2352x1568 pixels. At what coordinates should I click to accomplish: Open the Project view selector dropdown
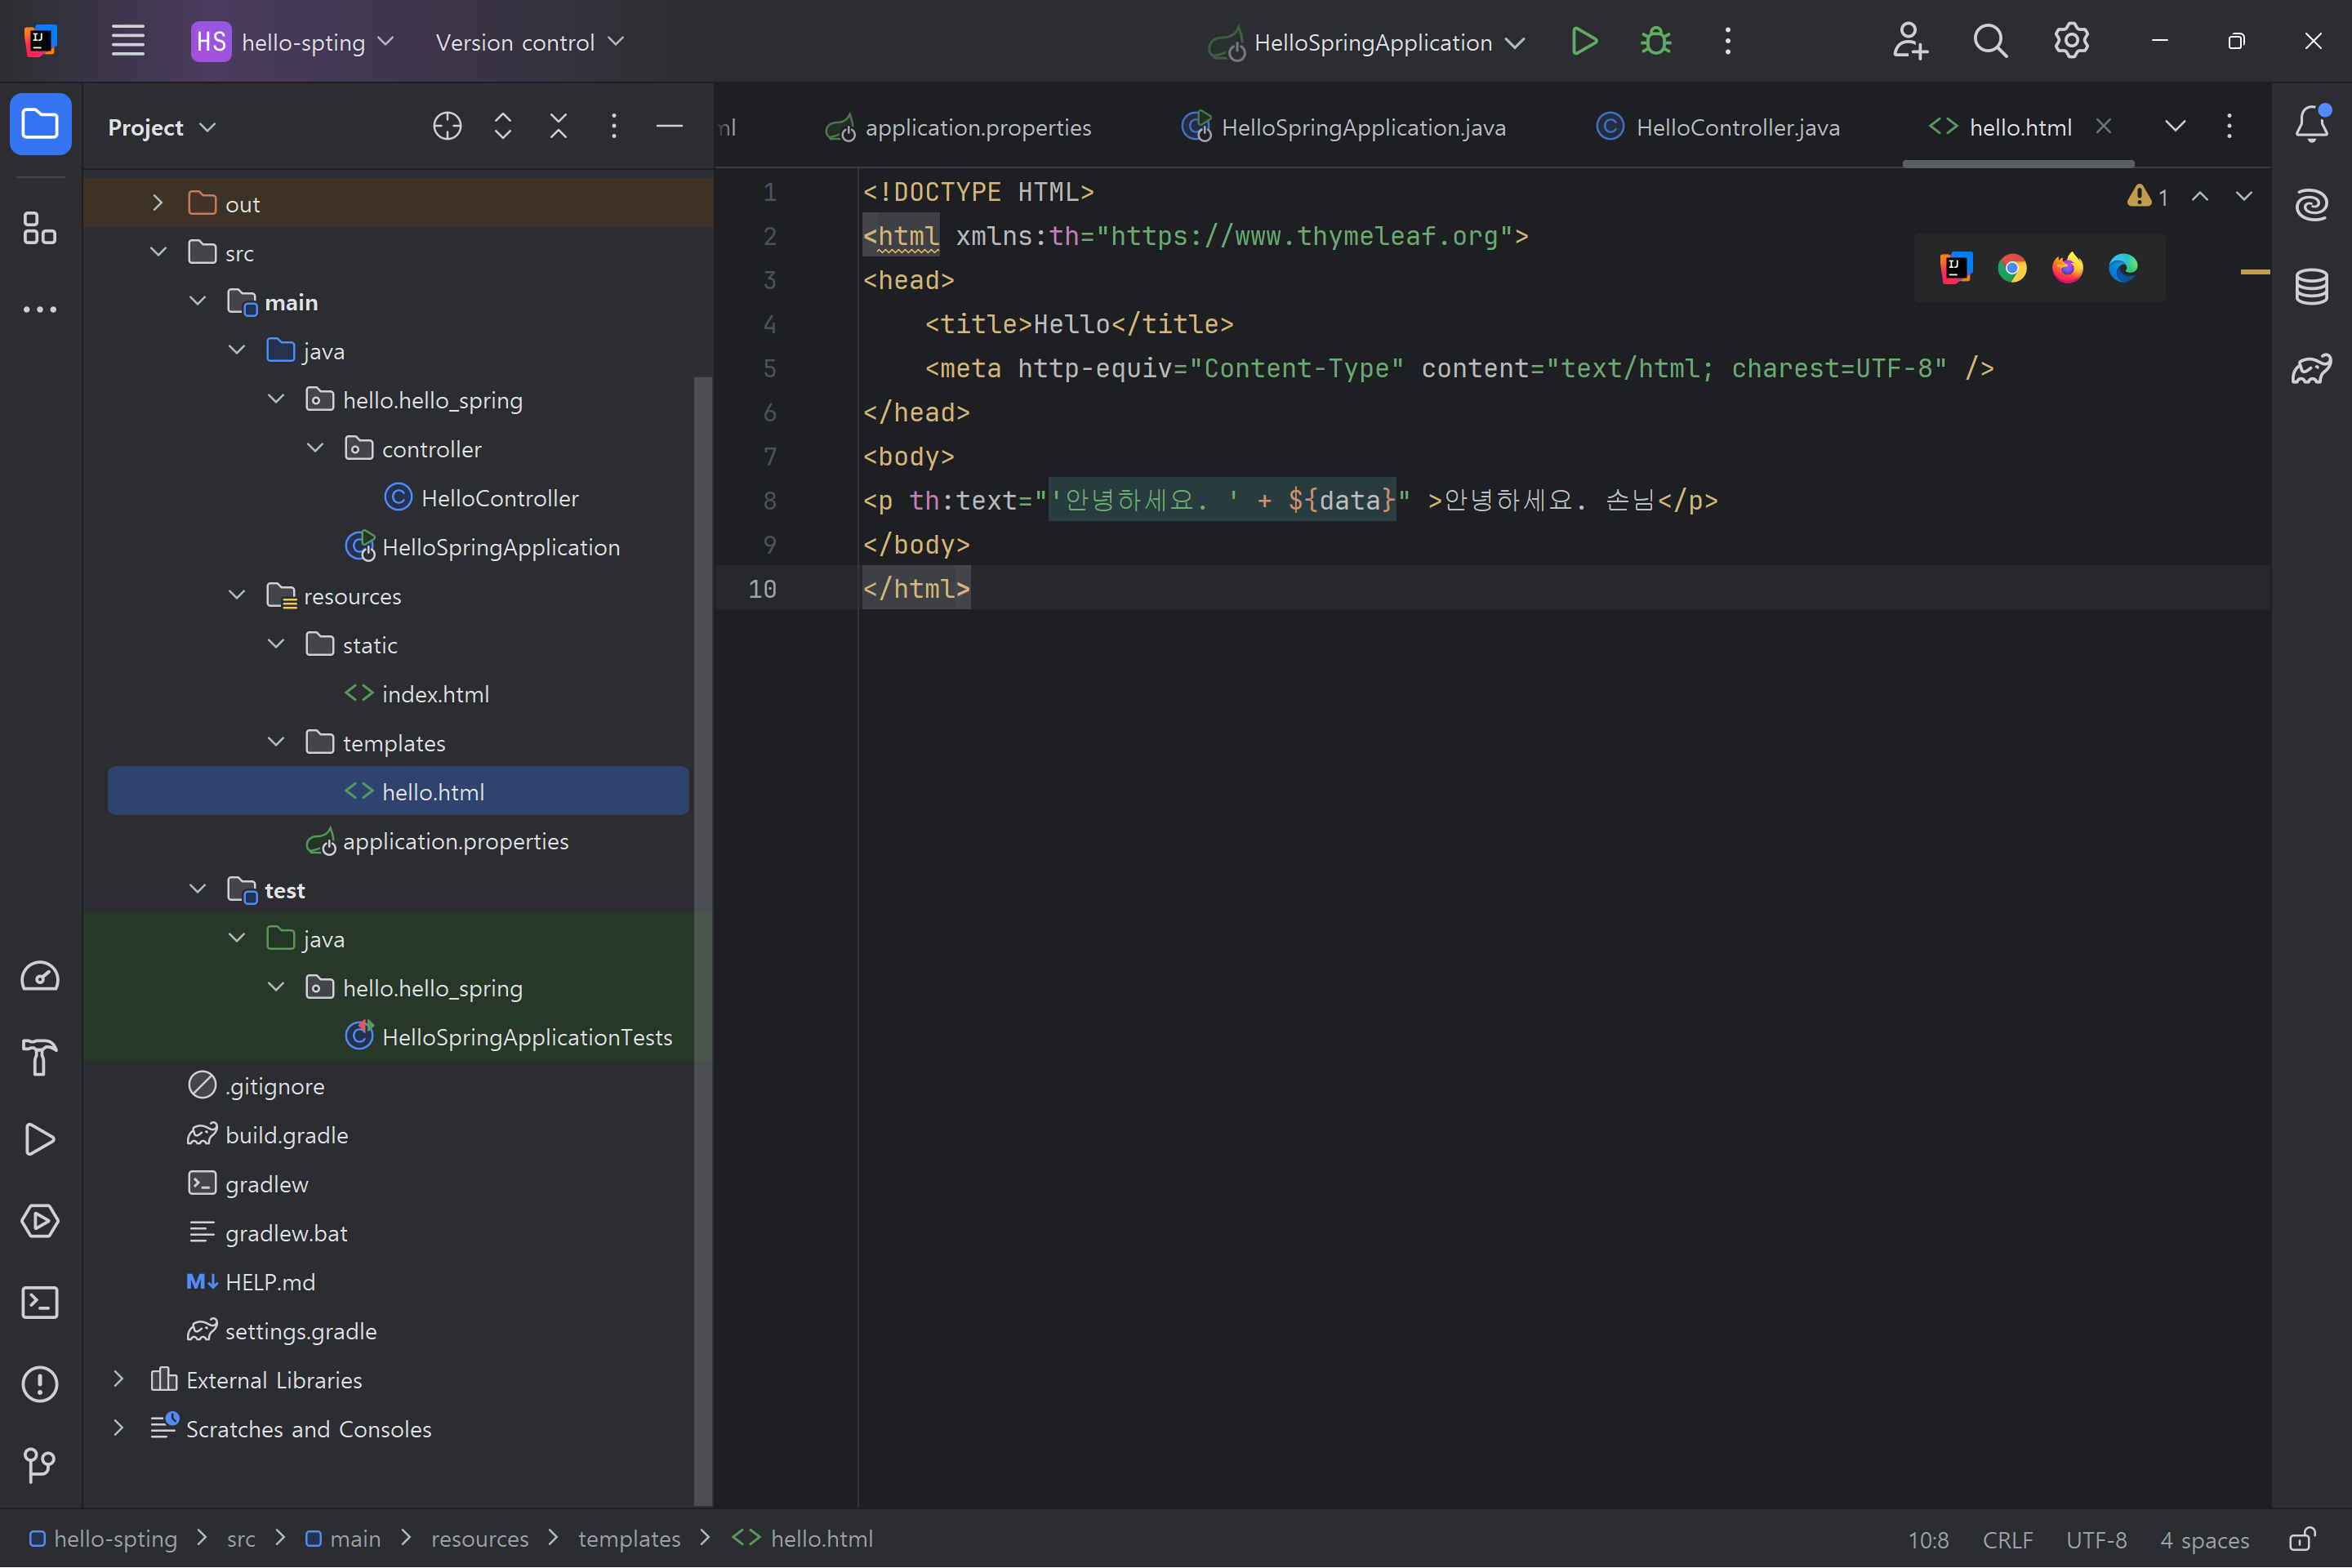[x=162, y=127]
